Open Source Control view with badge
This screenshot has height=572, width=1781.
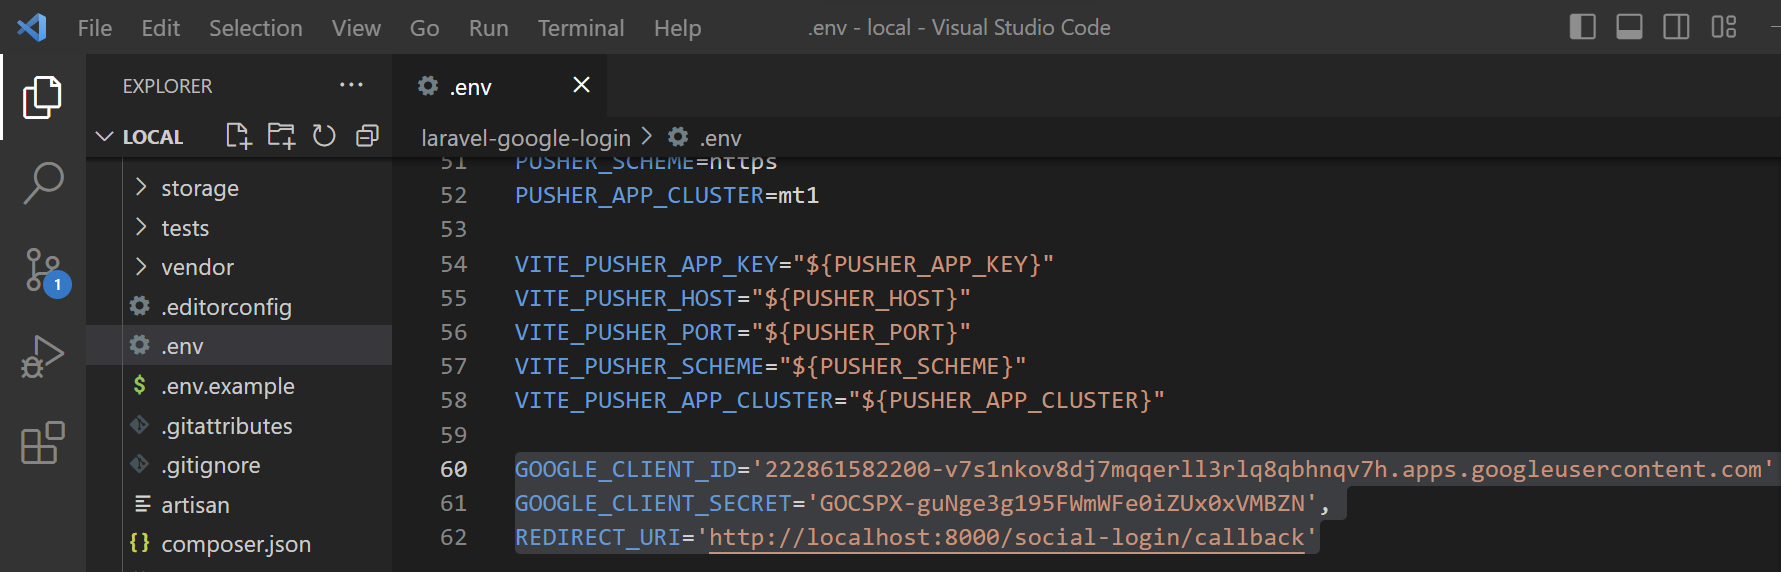[x=43, y=270]
